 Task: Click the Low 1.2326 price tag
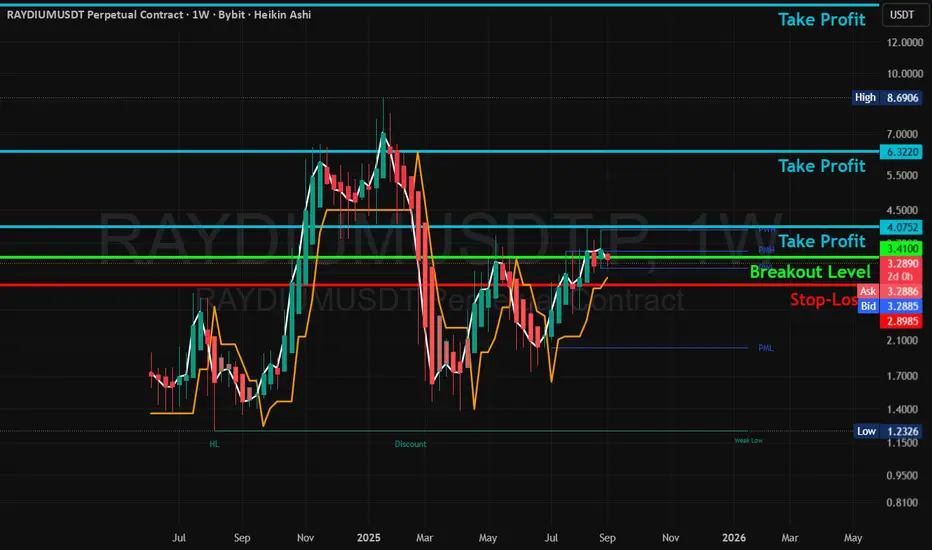tap(888, 431)
